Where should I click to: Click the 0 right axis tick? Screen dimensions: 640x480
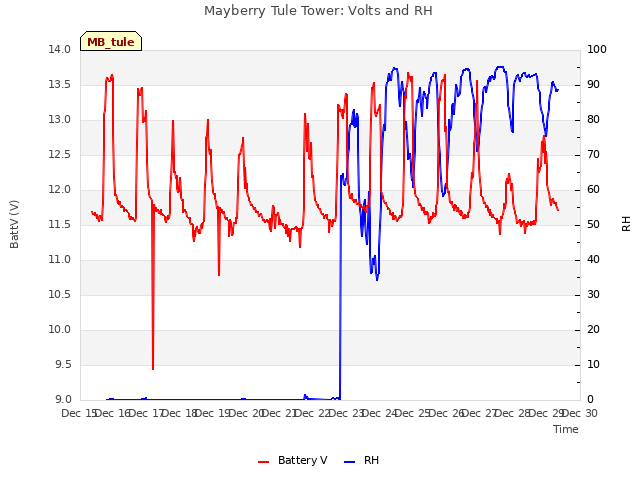[x=590, y=400]
